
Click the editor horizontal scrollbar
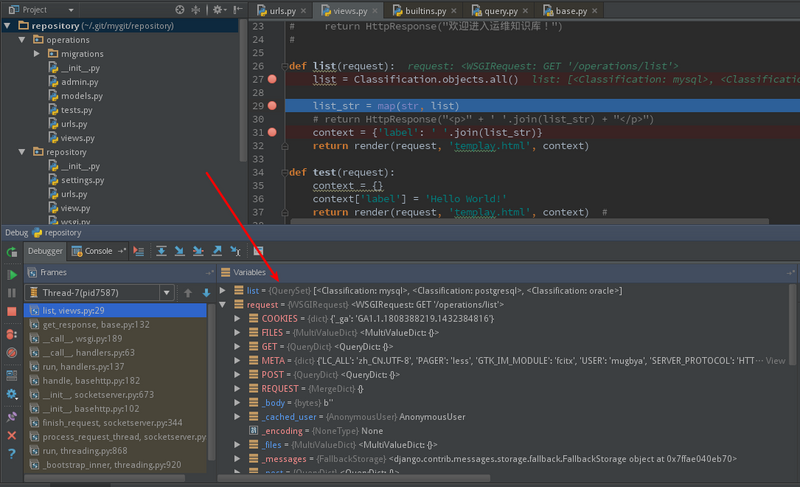click(529, 221)
